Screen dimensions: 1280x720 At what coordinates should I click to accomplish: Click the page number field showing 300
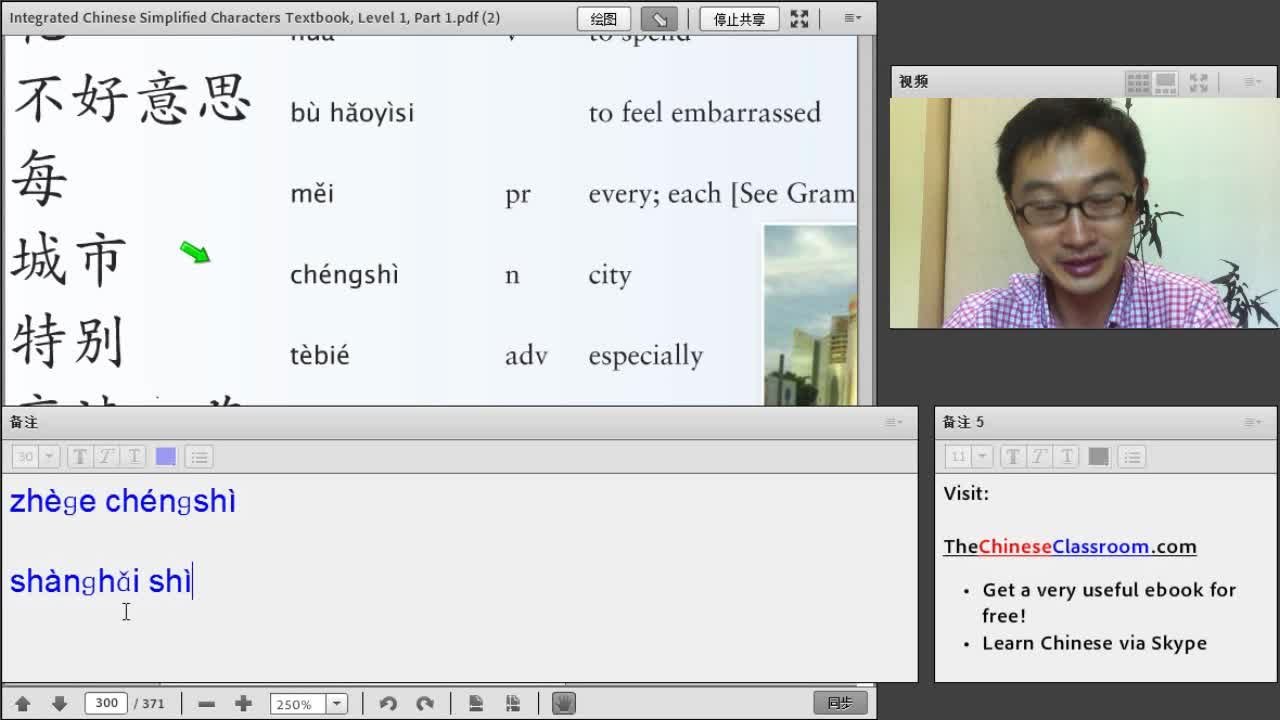coord(106,703)
